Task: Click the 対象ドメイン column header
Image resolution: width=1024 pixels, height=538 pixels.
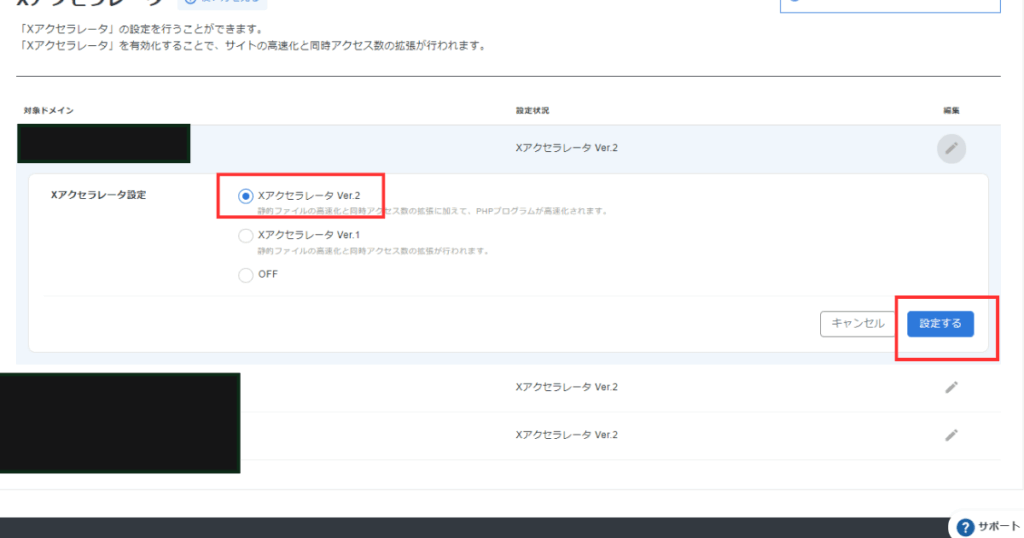Action: (x=49, y=109)
